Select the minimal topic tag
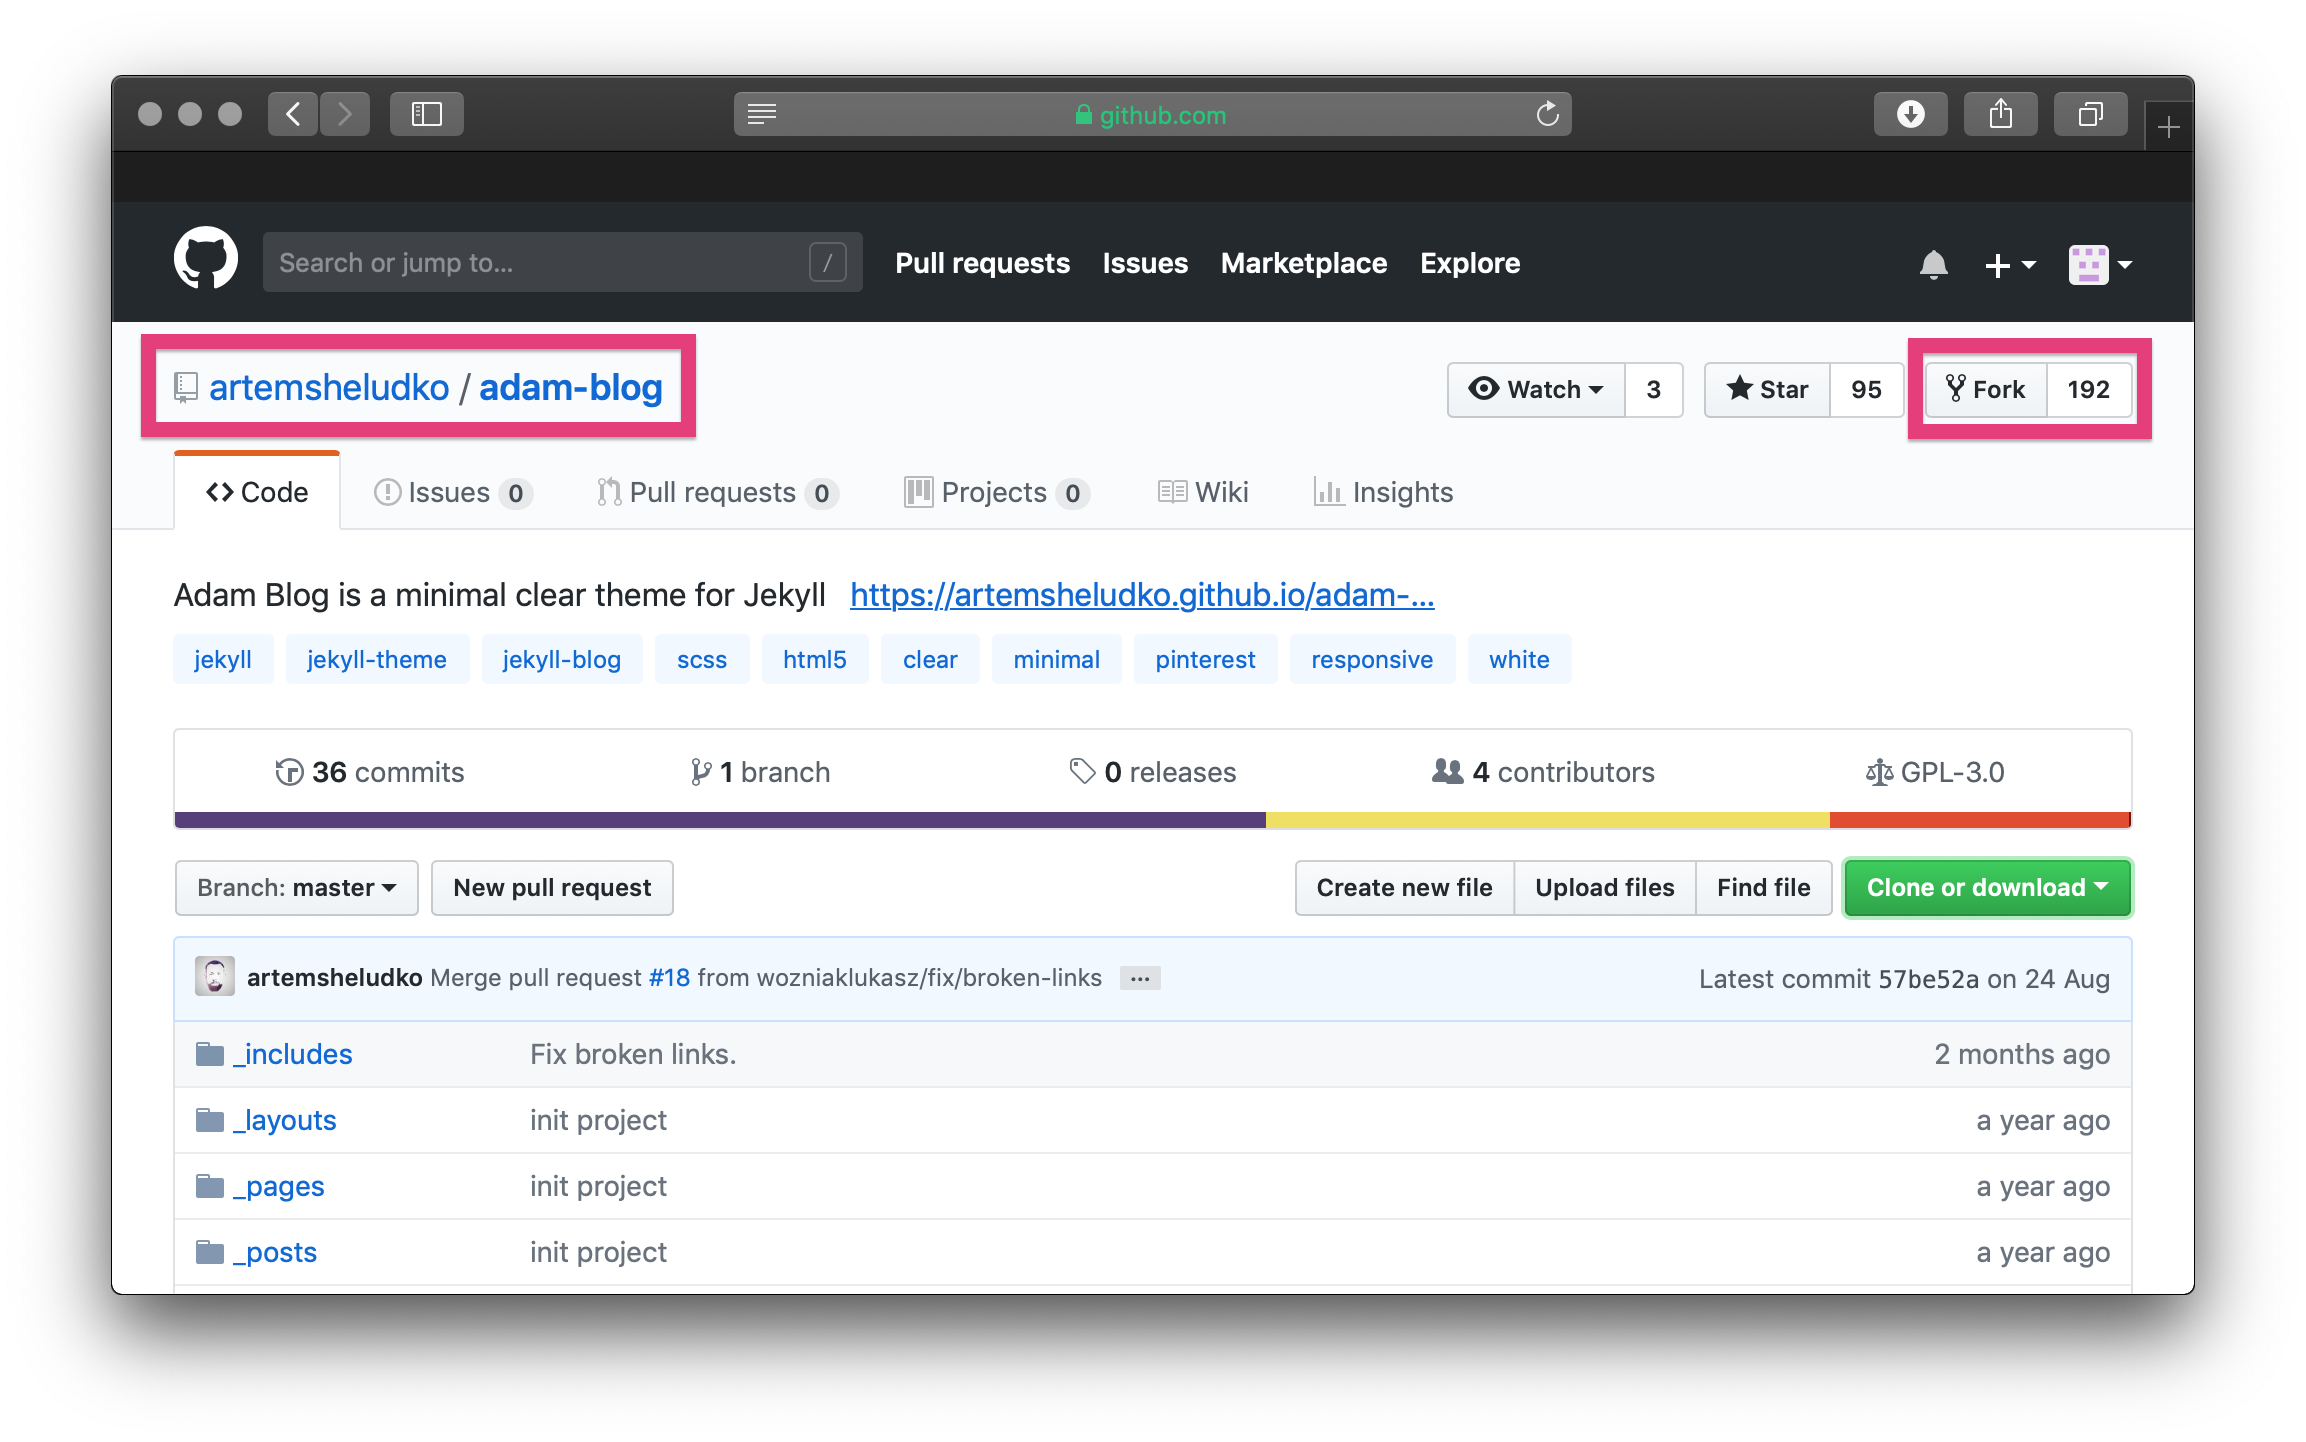The image size is (2306, 1442). 1057,659
